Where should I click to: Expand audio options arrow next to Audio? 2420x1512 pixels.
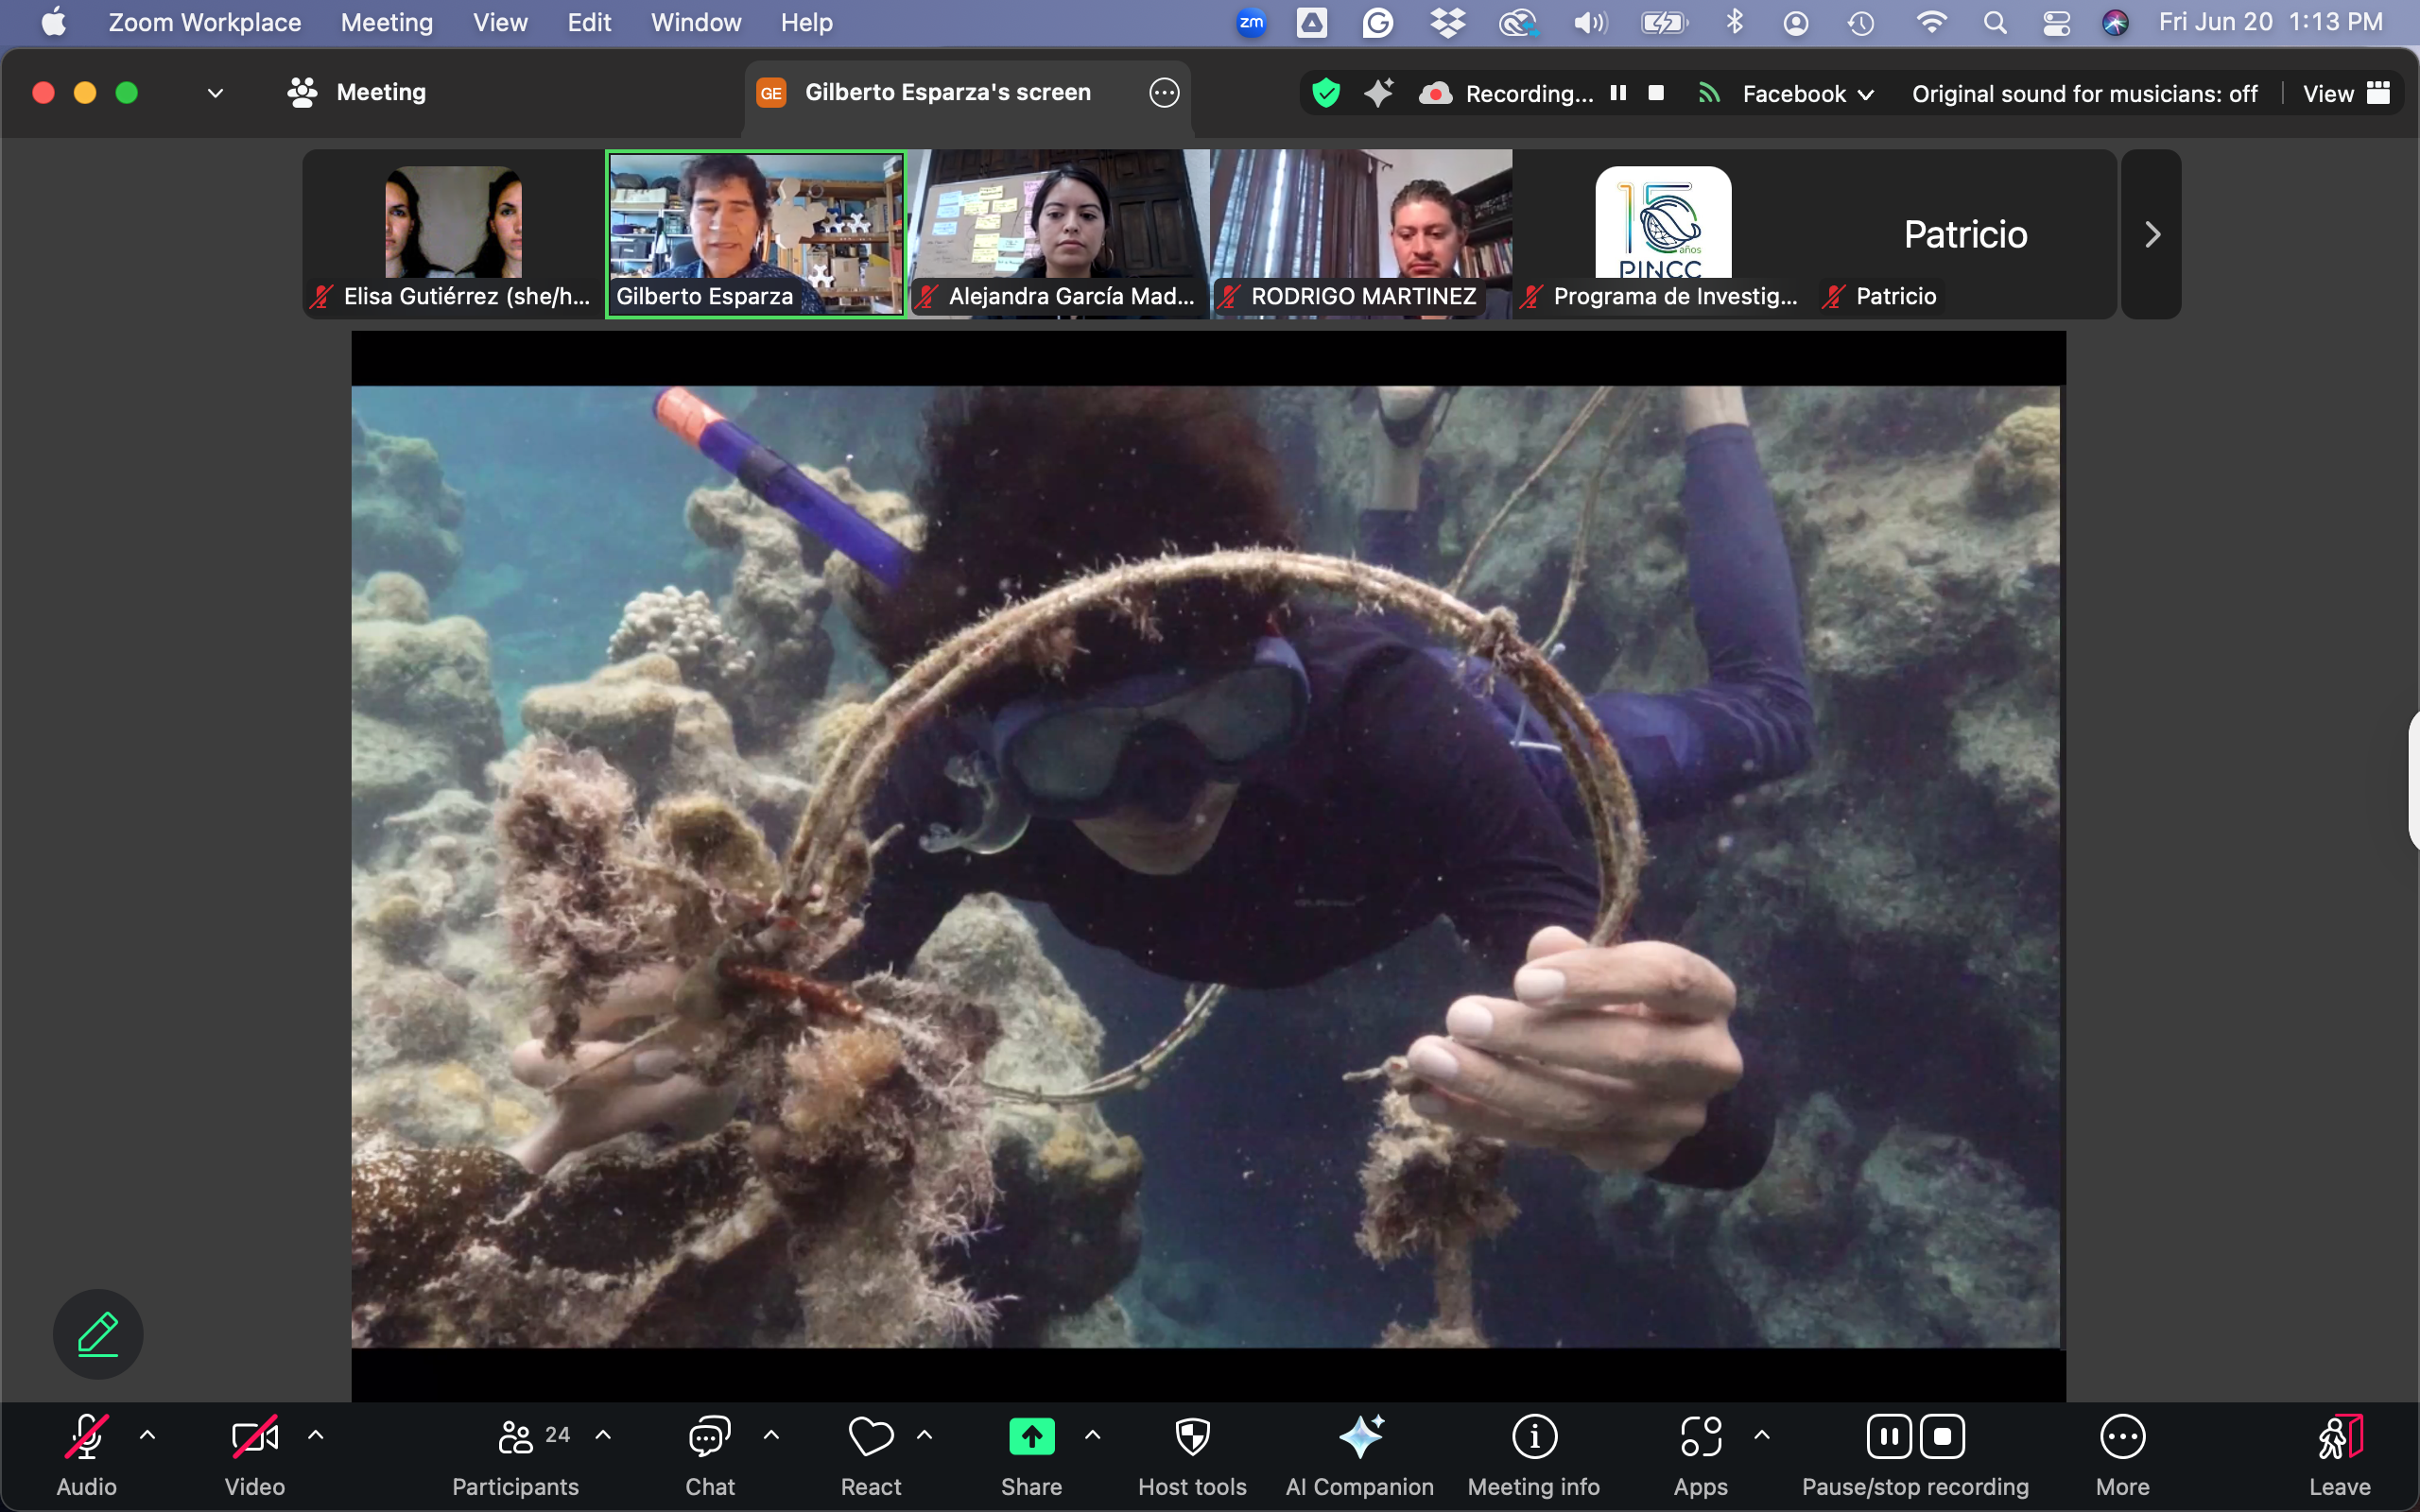(x=147, y=1435)
